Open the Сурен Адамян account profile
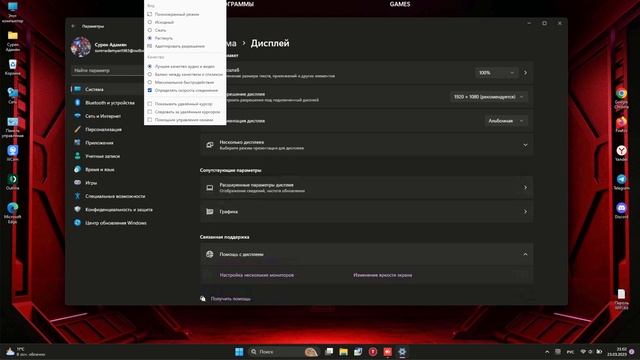The height and width of the screenshot is (360, 640). coord(107,47)
